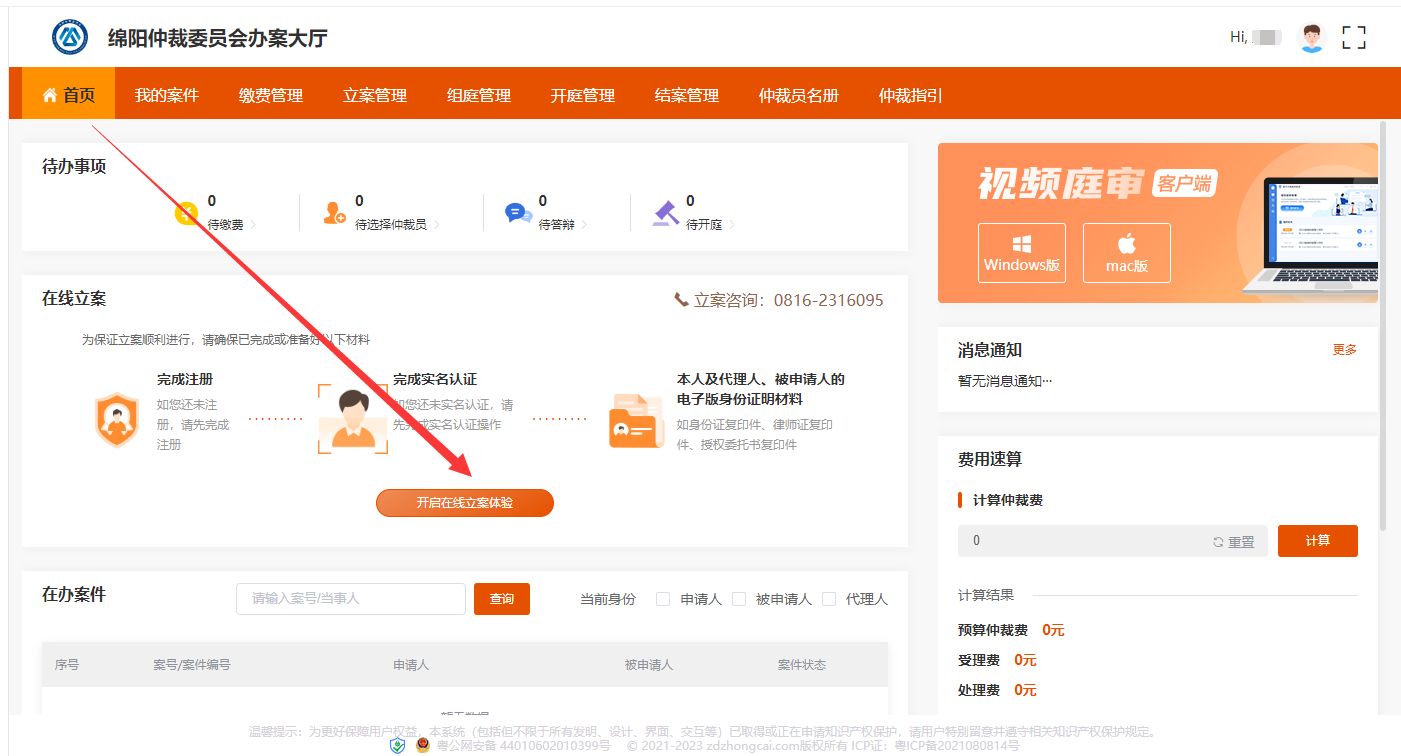1401x756 pixels.
Task: Check the 申请人 identity checkbox
Action: coord(663,598)
